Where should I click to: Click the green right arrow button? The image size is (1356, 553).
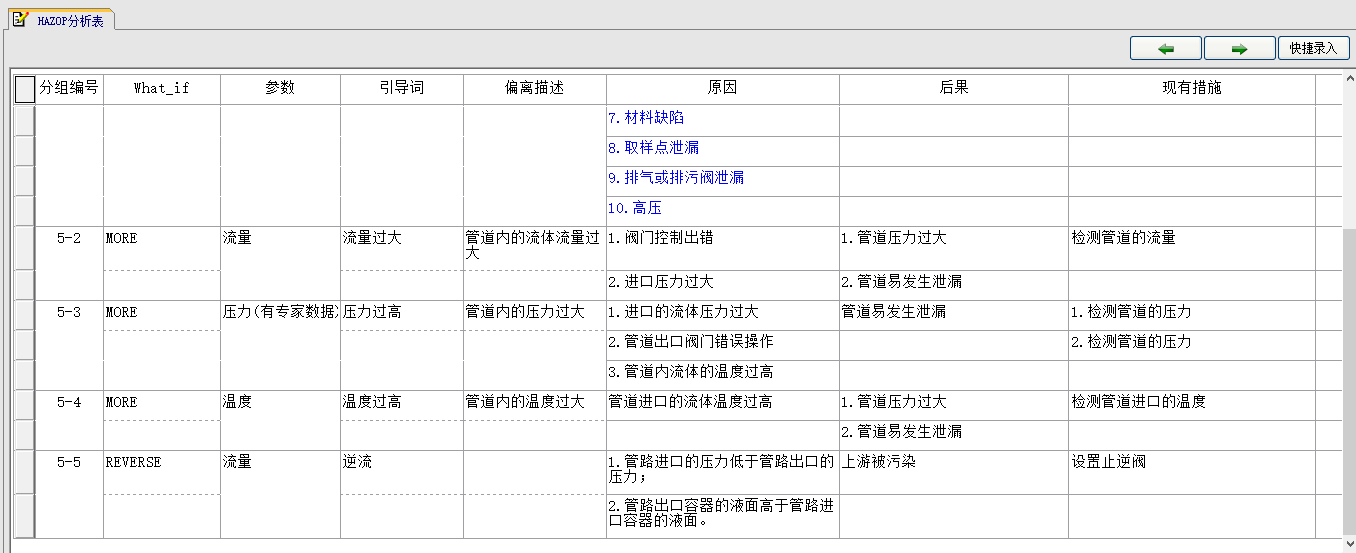pyautogui.click(x=1240, y=48)
